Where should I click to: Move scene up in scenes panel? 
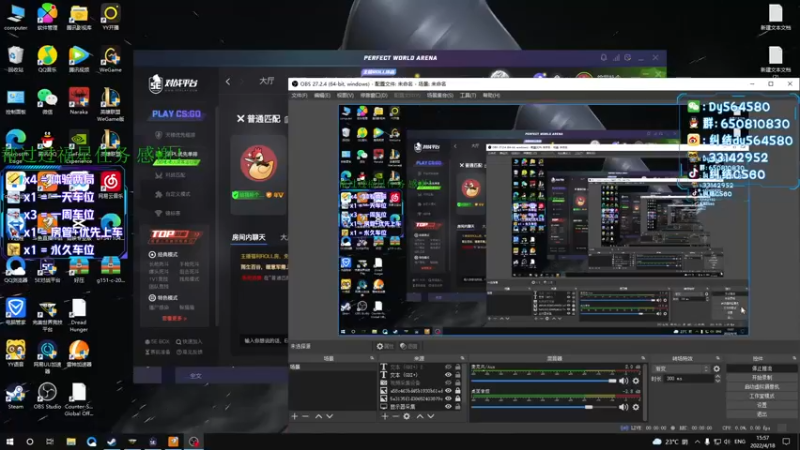[318, 416]
